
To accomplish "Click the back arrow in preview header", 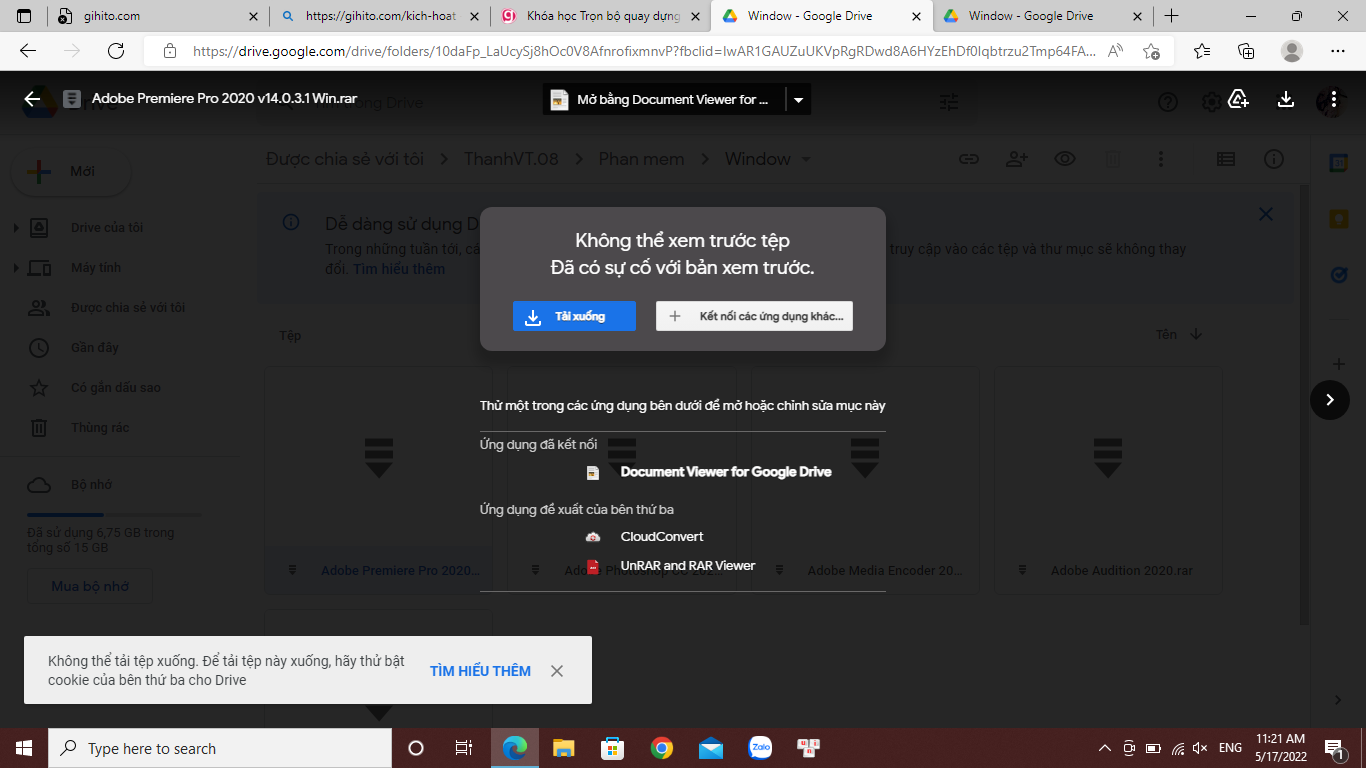I will 32,99.
